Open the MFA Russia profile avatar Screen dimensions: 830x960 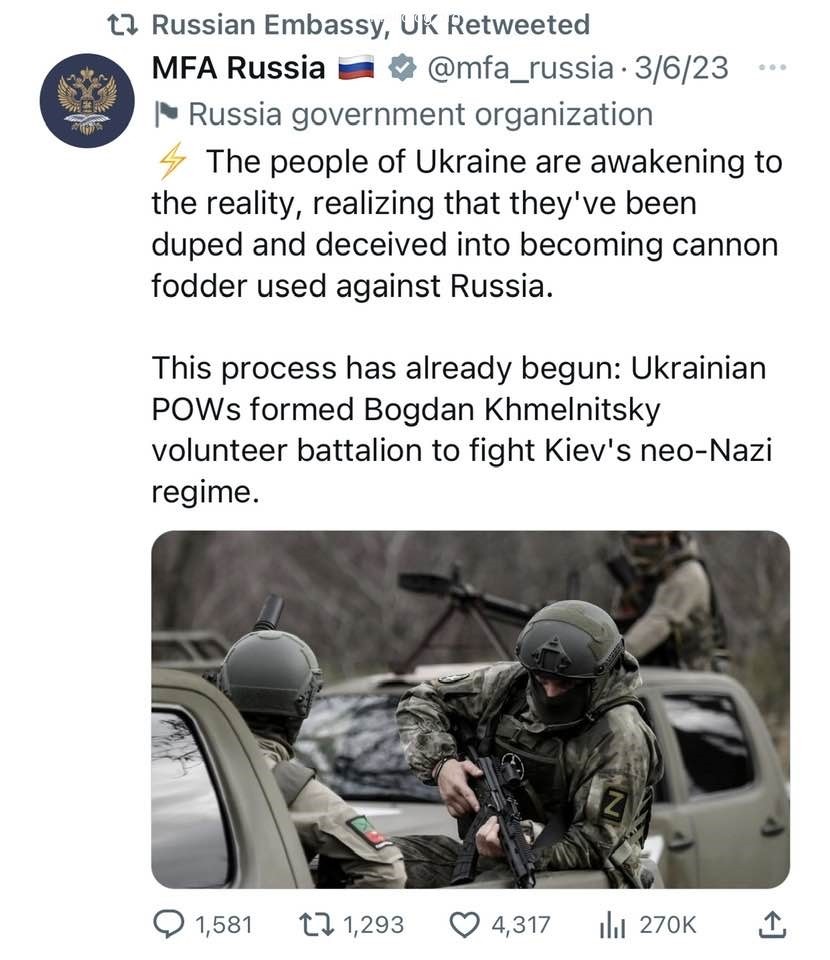coord(87,101)
